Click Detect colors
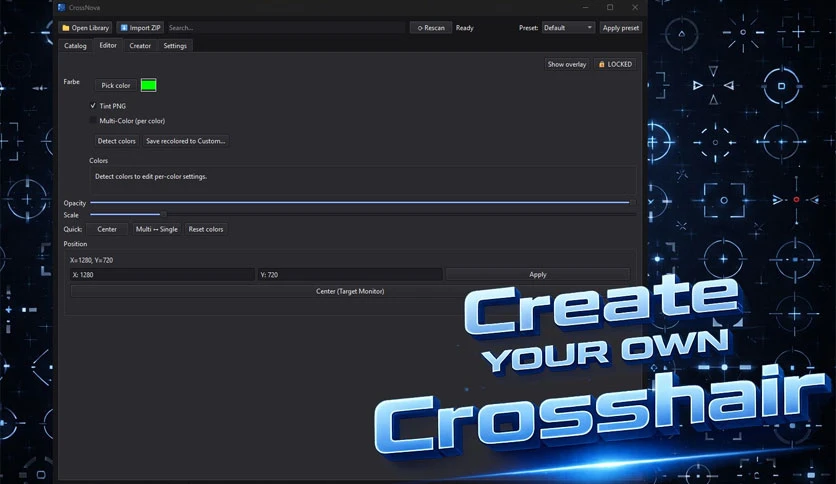 click(116, 141)
